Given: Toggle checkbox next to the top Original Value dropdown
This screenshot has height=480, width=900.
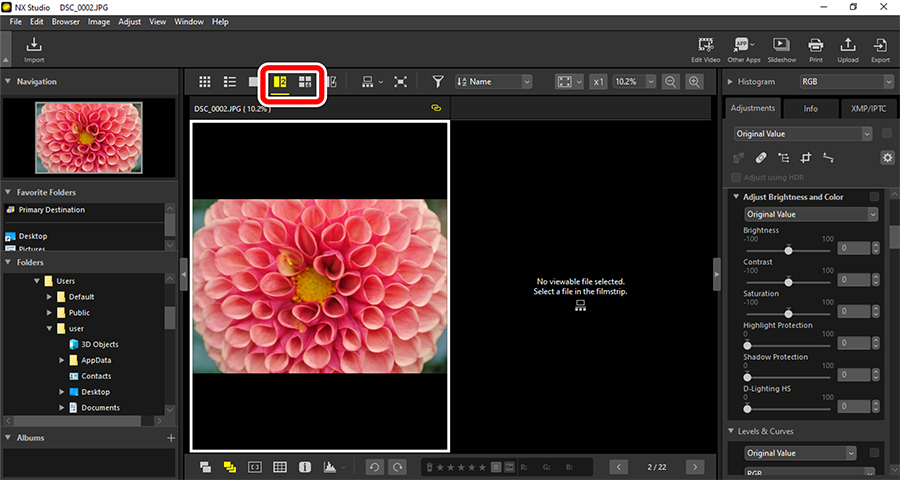Looking at the screenshot, I should (887, 134).
